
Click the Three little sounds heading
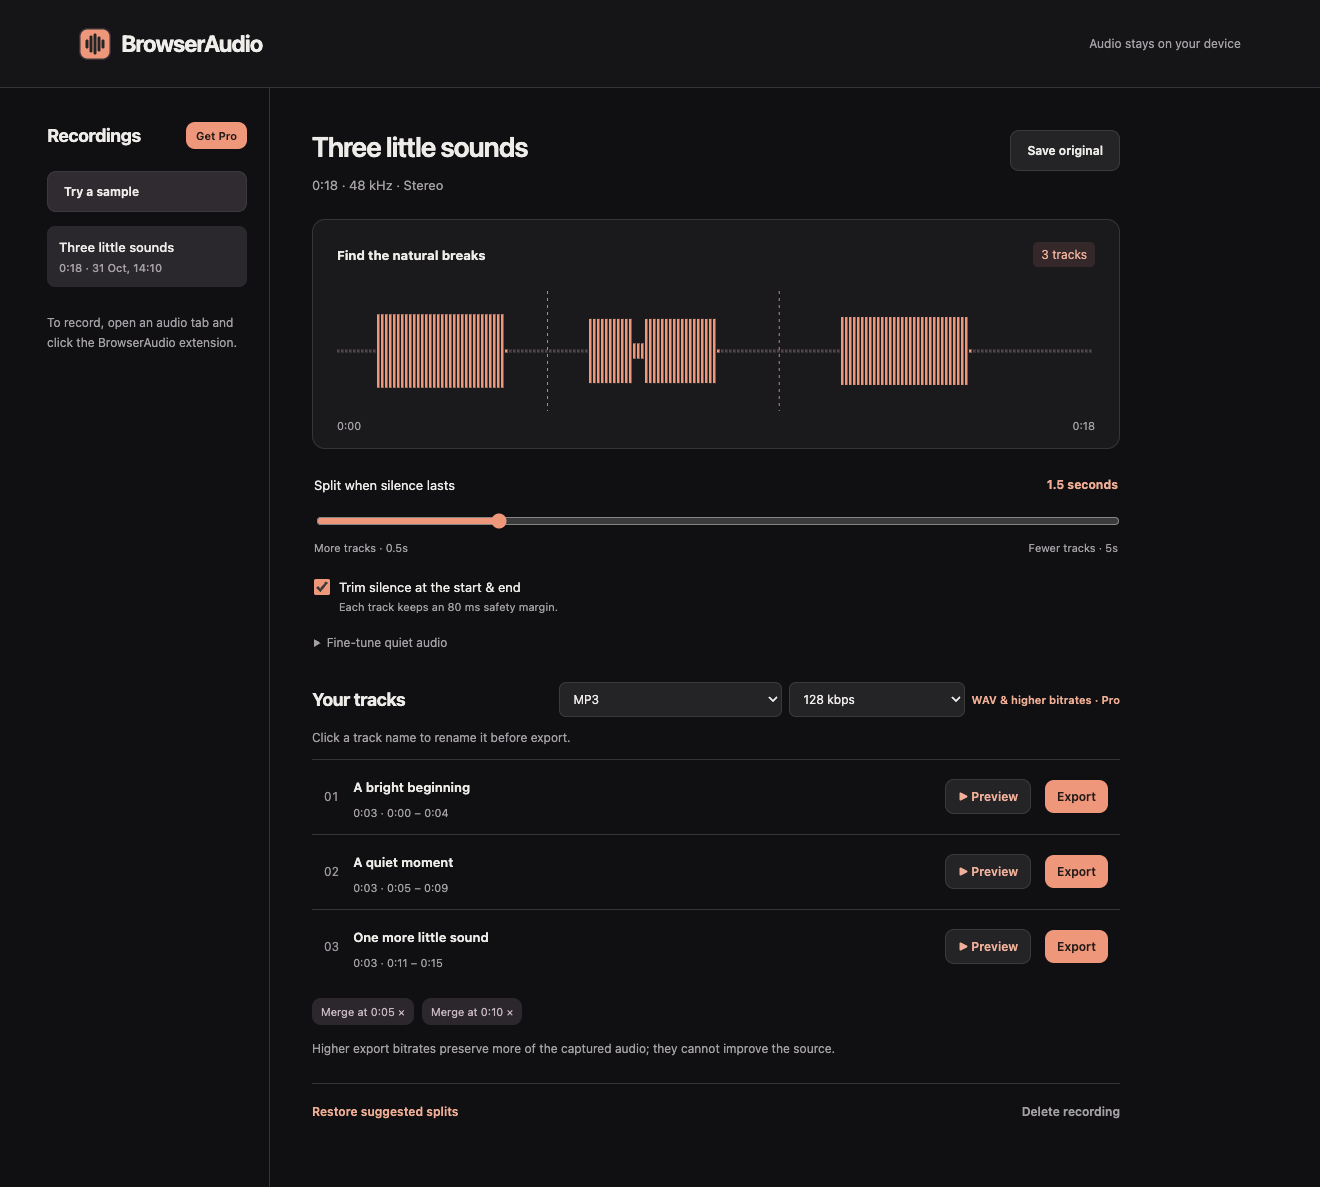[x=420, y=148]
